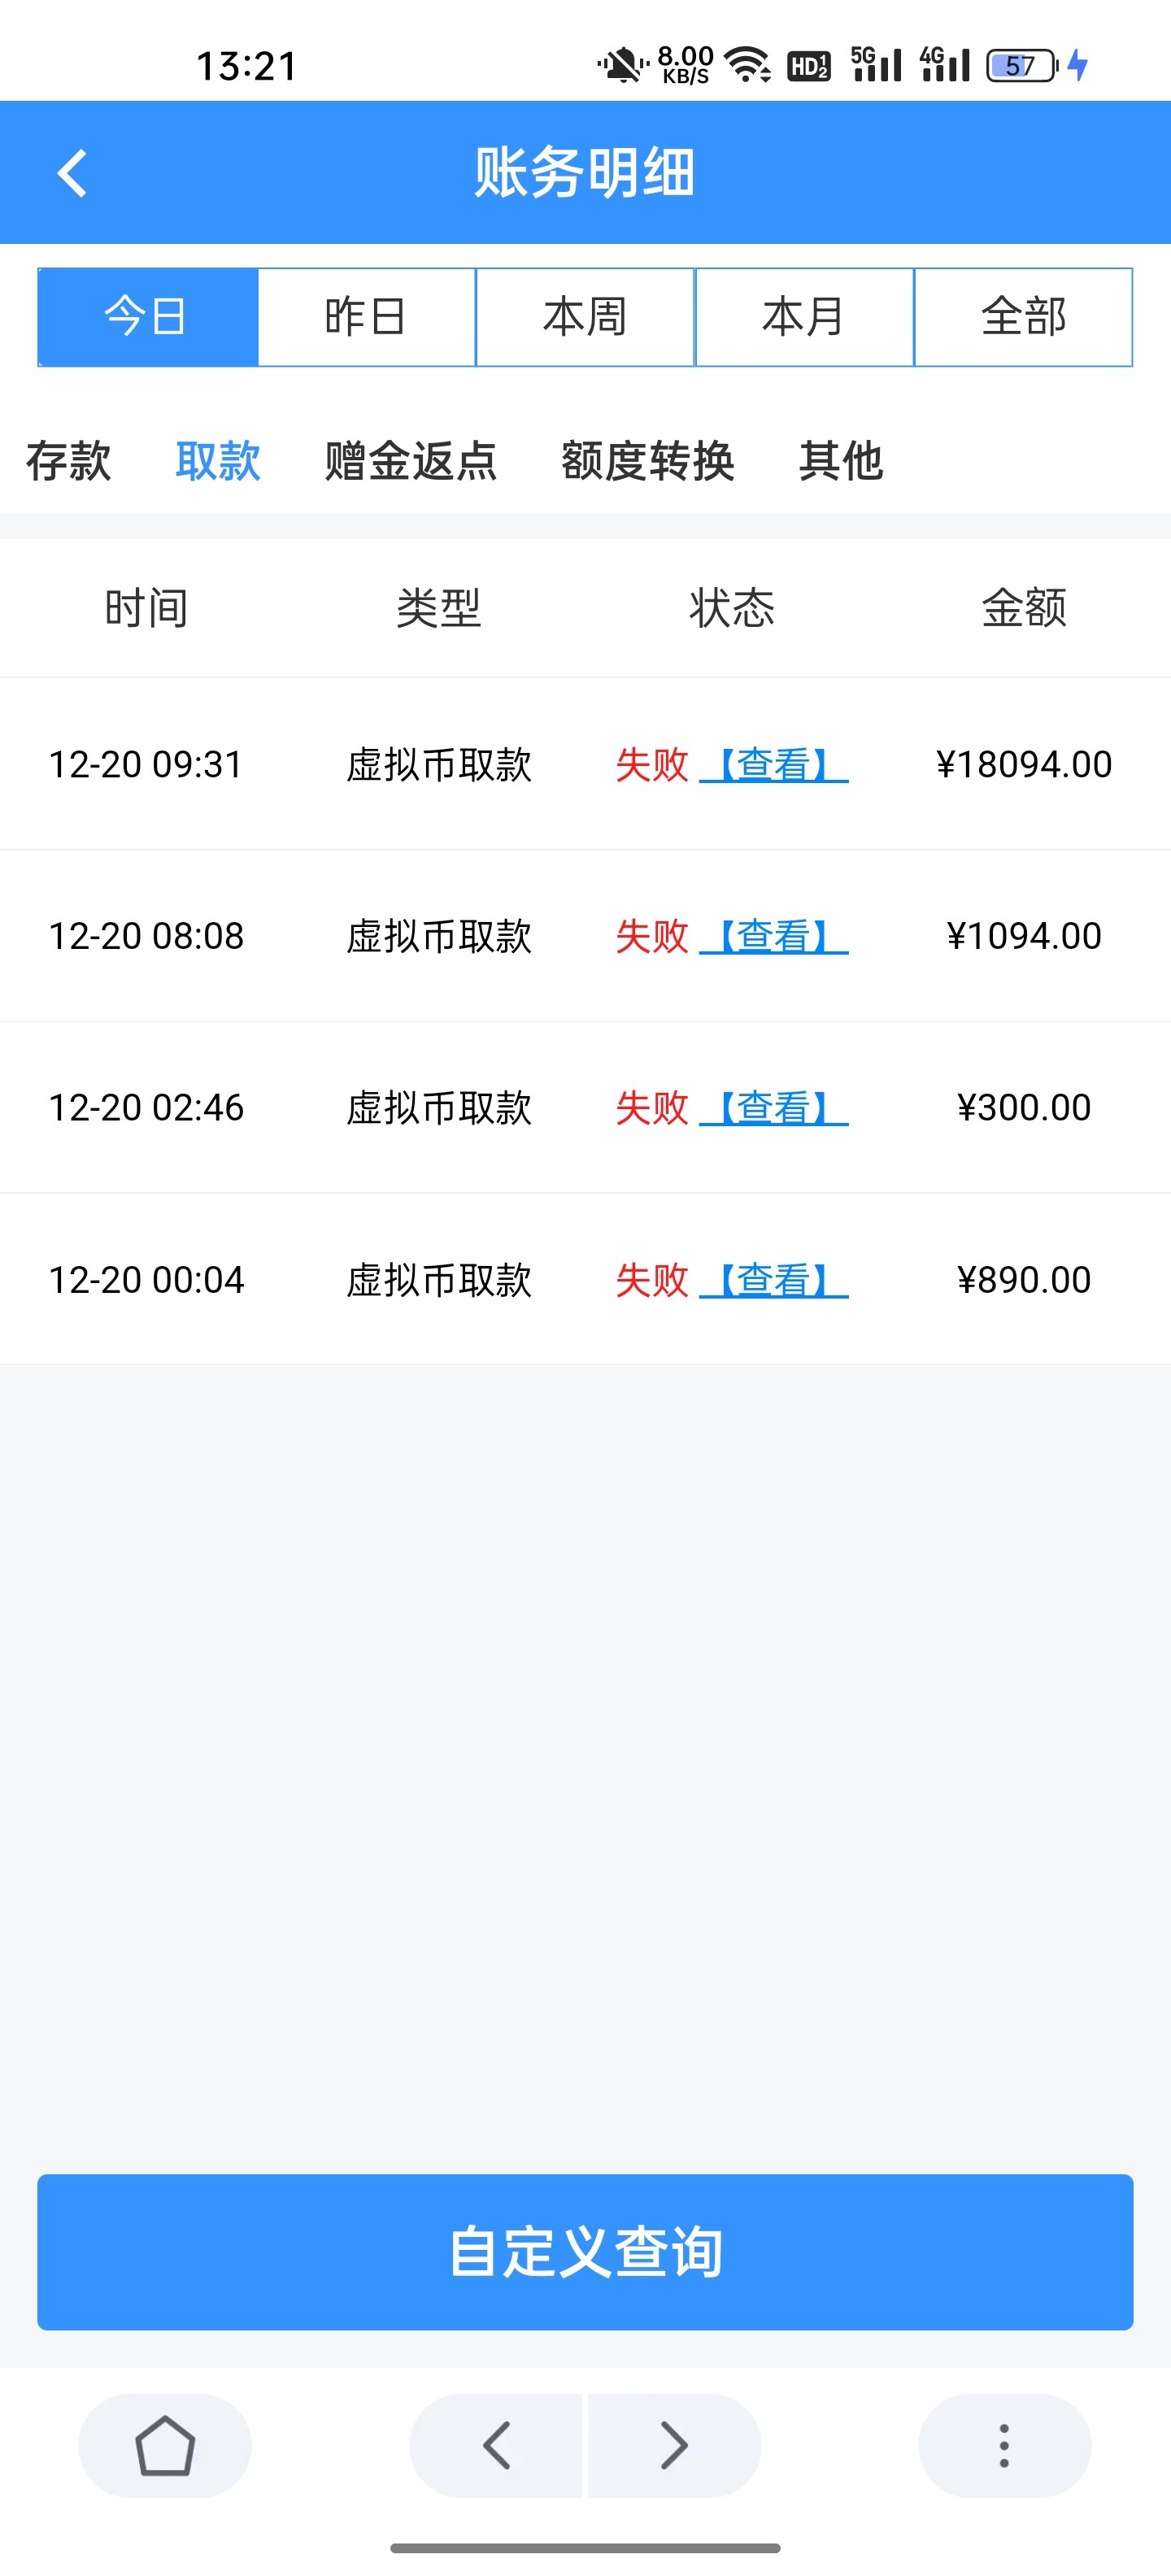Open the three-dot browser menu
The width and height of the screenshot is (1171, 2576).
1003,2446
